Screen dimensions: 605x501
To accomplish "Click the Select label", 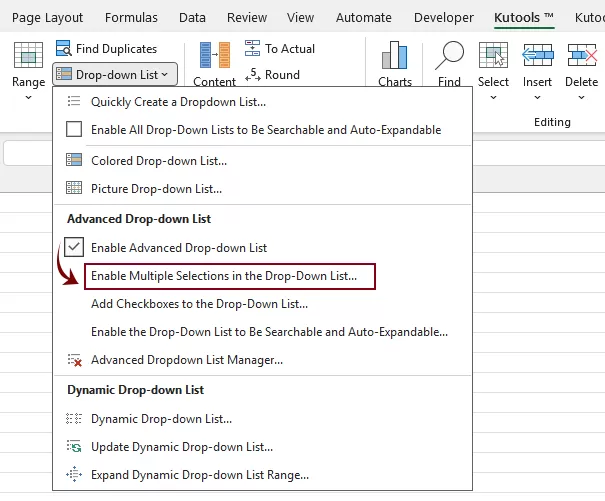I will click(493, 81).
